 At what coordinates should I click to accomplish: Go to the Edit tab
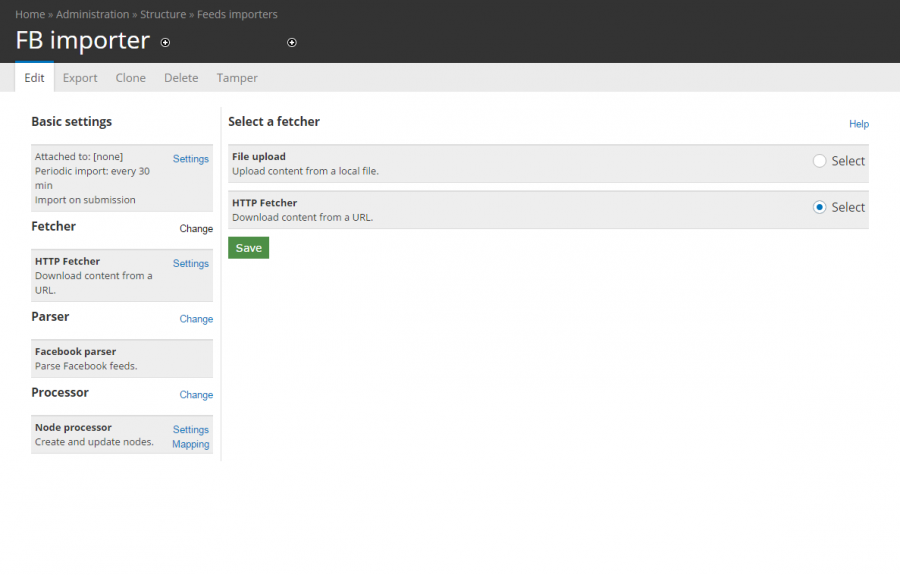point(34,77)
